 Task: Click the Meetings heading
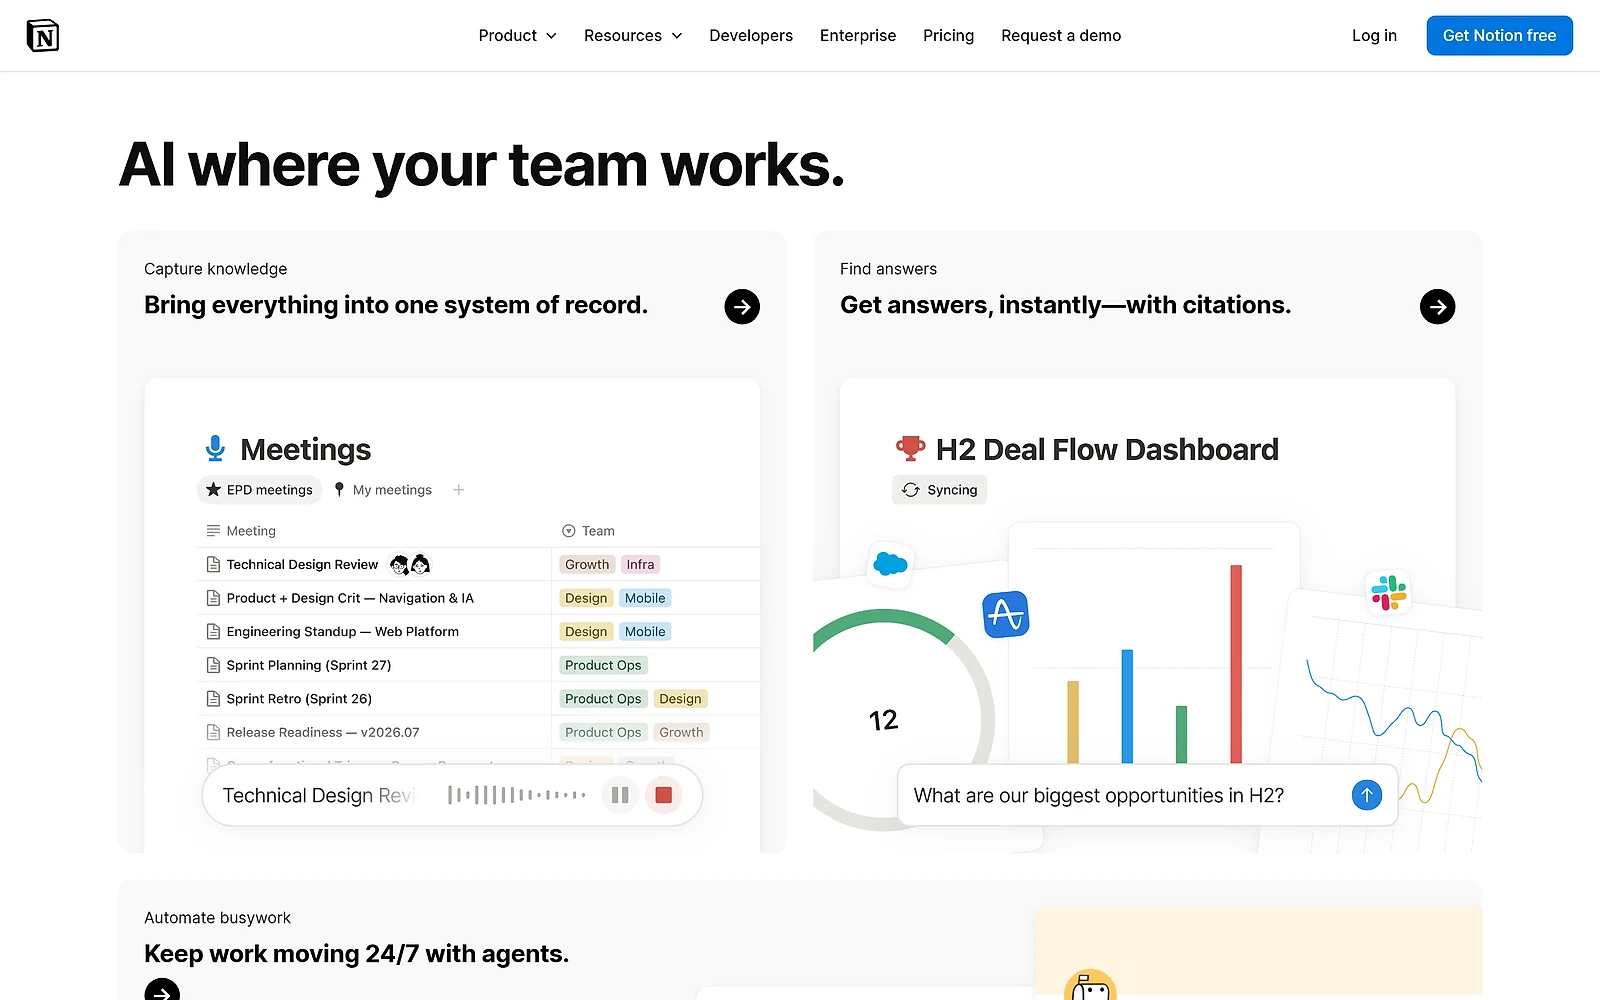[306, 450]
